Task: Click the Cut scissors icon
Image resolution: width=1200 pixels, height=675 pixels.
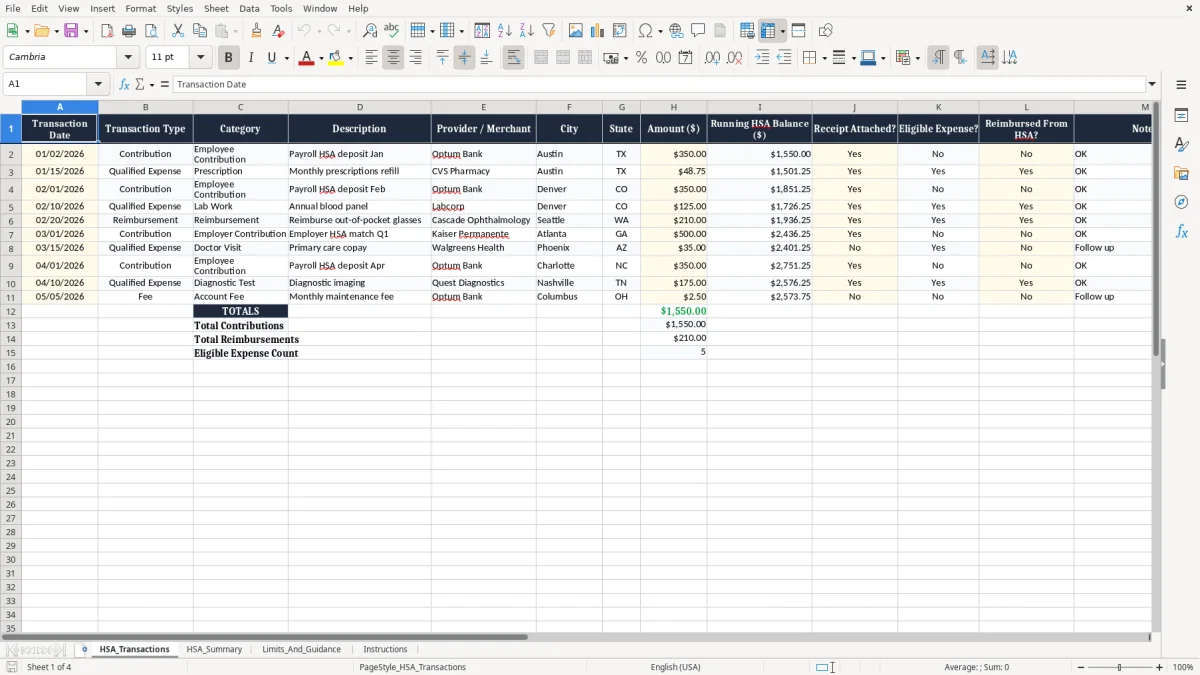Action: [178, 31]
